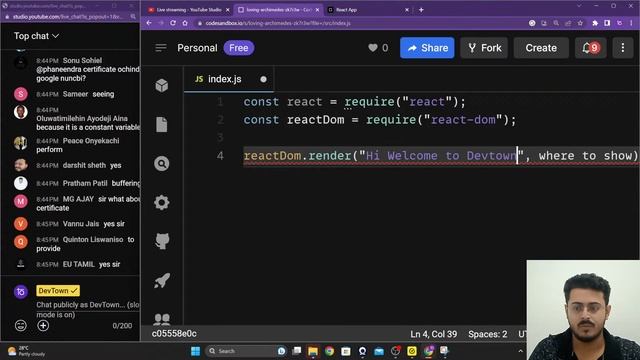This screenshot has height=360, width=640.
Task: Open the tab search chevron in browser
Action: pyautogui.click(x=579, y=6)
